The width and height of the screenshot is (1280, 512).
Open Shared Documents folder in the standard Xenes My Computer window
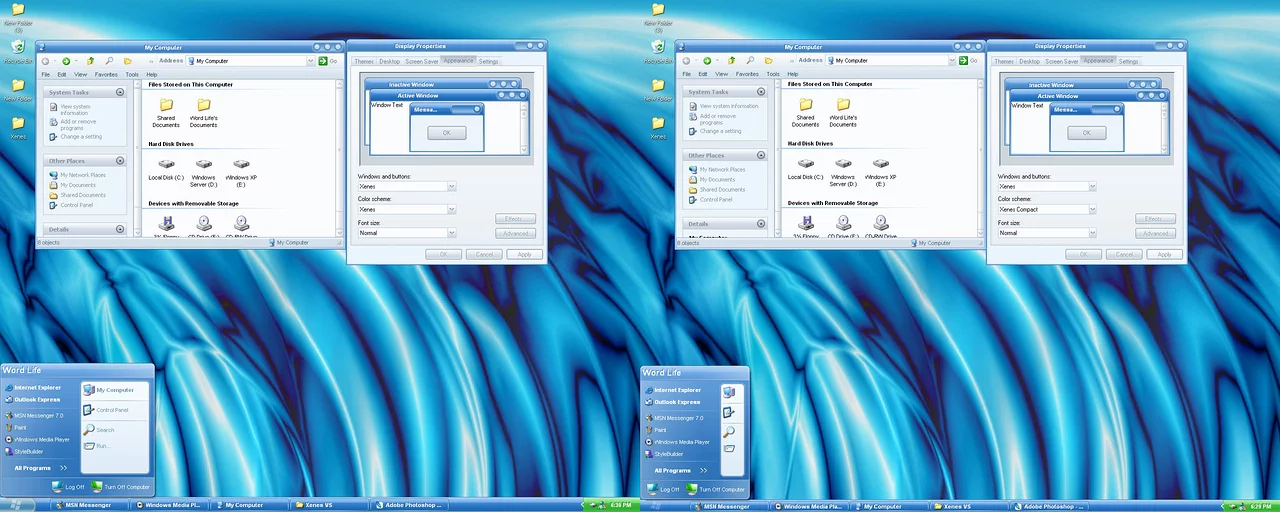(x=166, y=110)
